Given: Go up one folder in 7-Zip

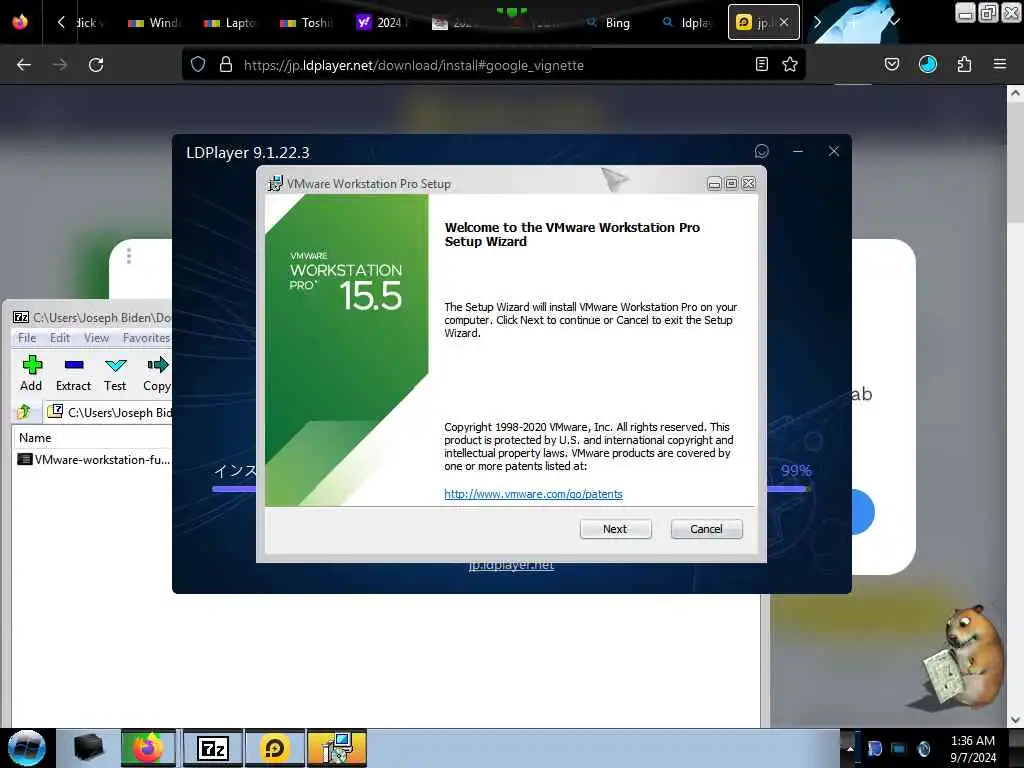Looking at the screenshot, I should click(x=24, y=411).
